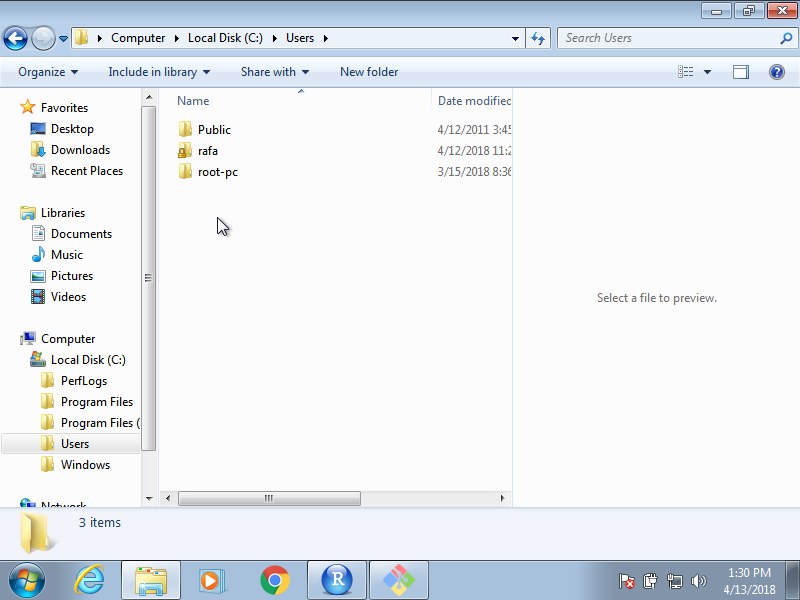Click navigation pane scroll down arrow
This screenshot has height=600, width=800.
click(x=148, y=498)
